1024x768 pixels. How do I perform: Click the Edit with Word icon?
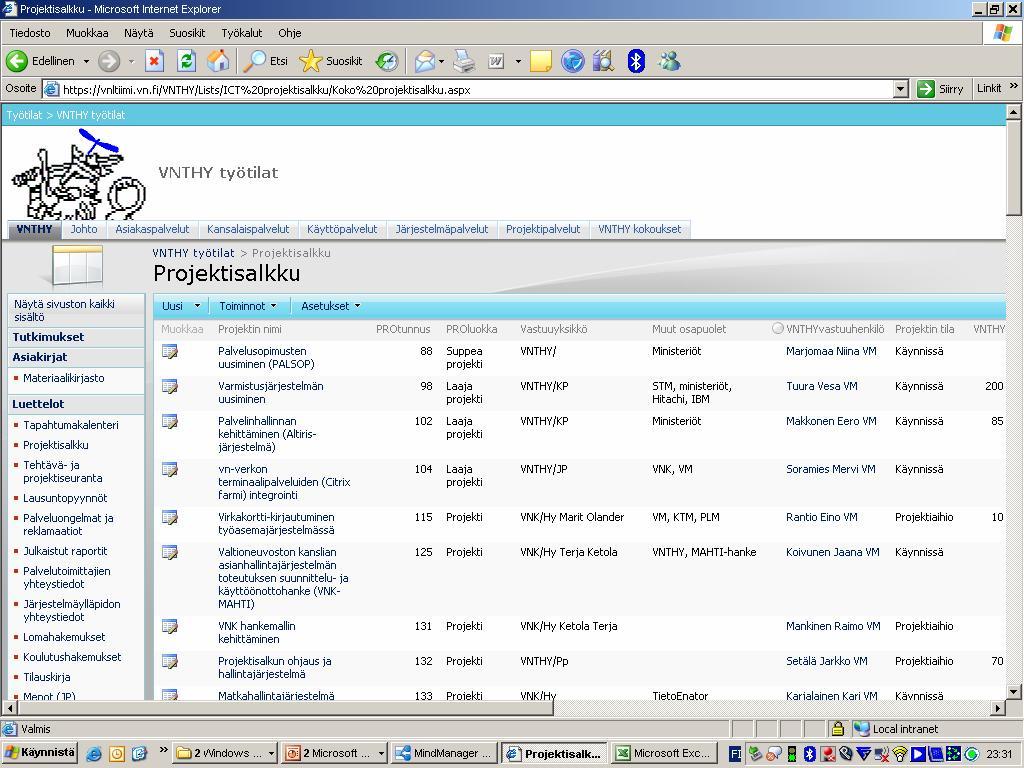point(496,61)
